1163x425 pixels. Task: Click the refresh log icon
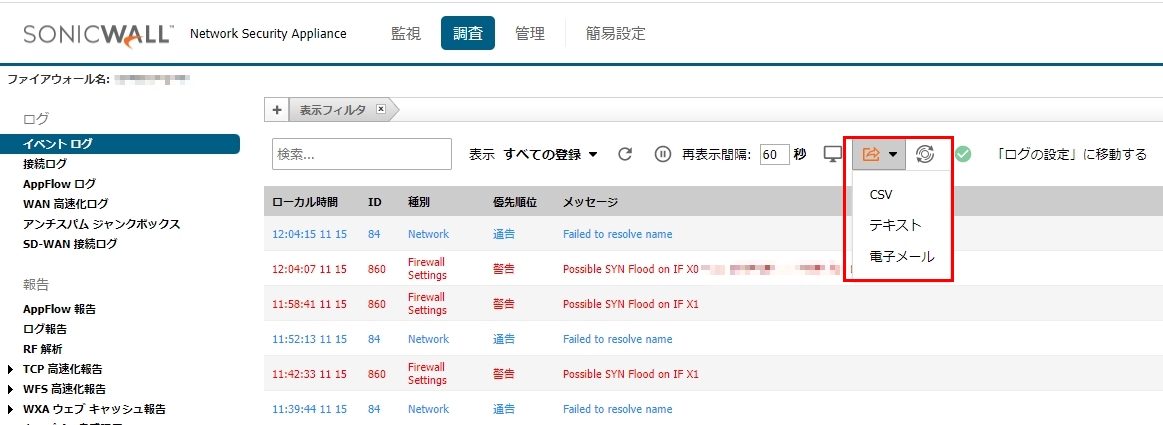[x=625, y=154]
